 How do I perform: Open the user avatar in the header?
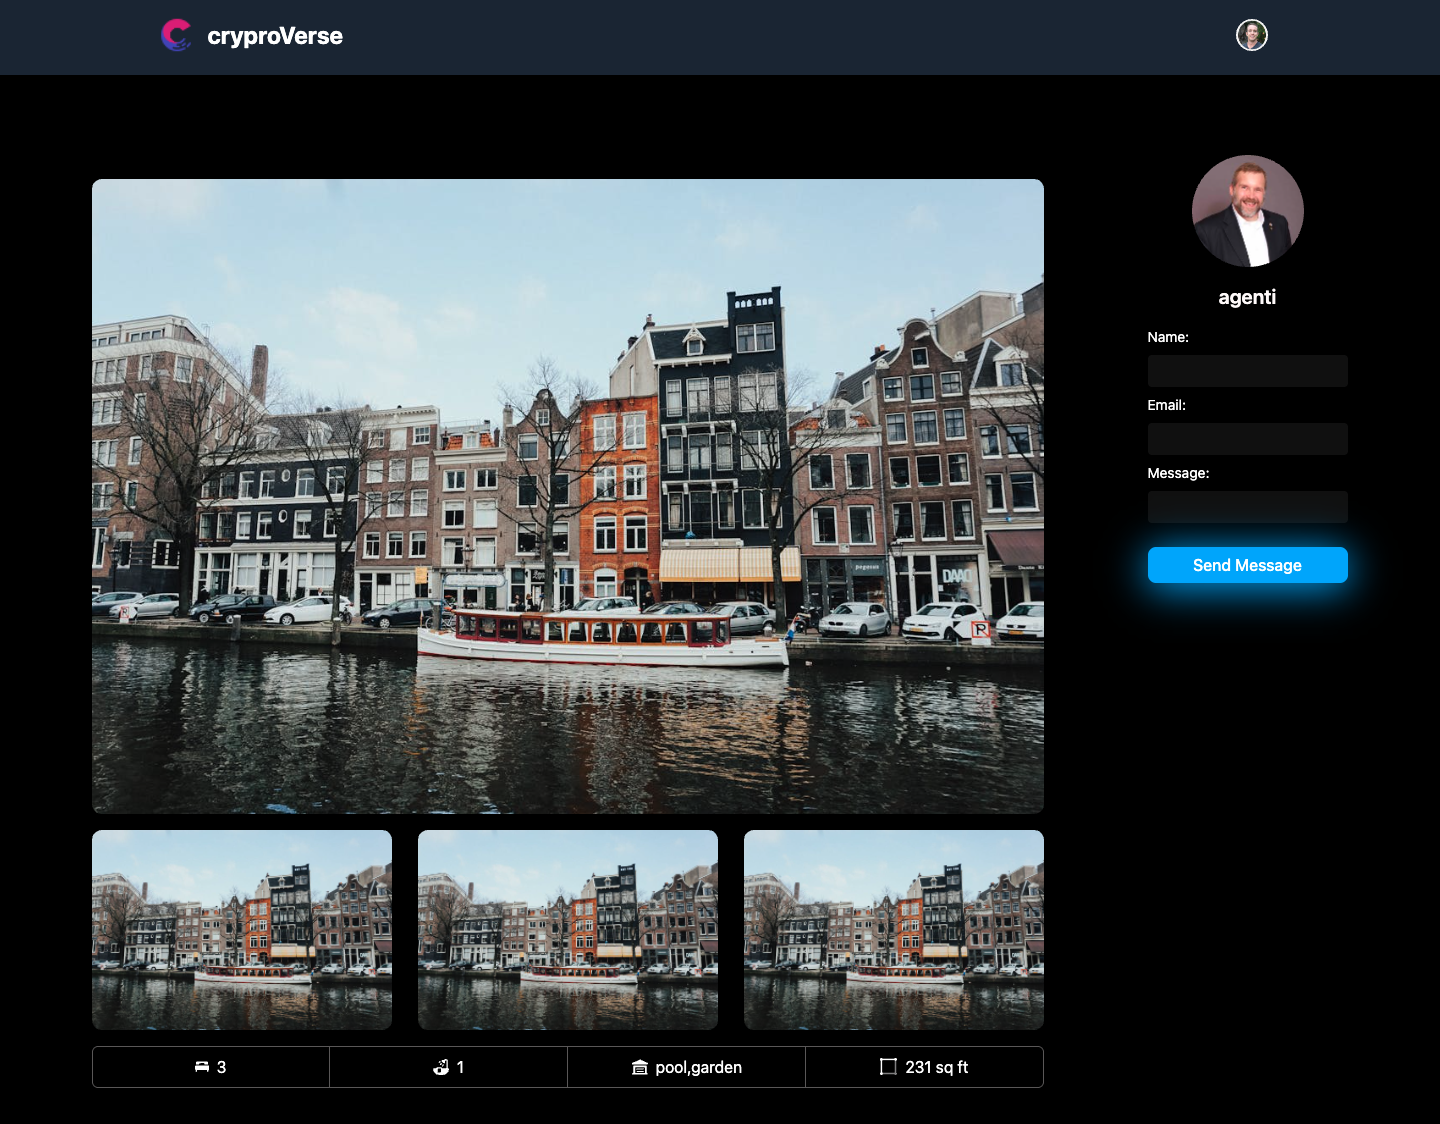1252,35
